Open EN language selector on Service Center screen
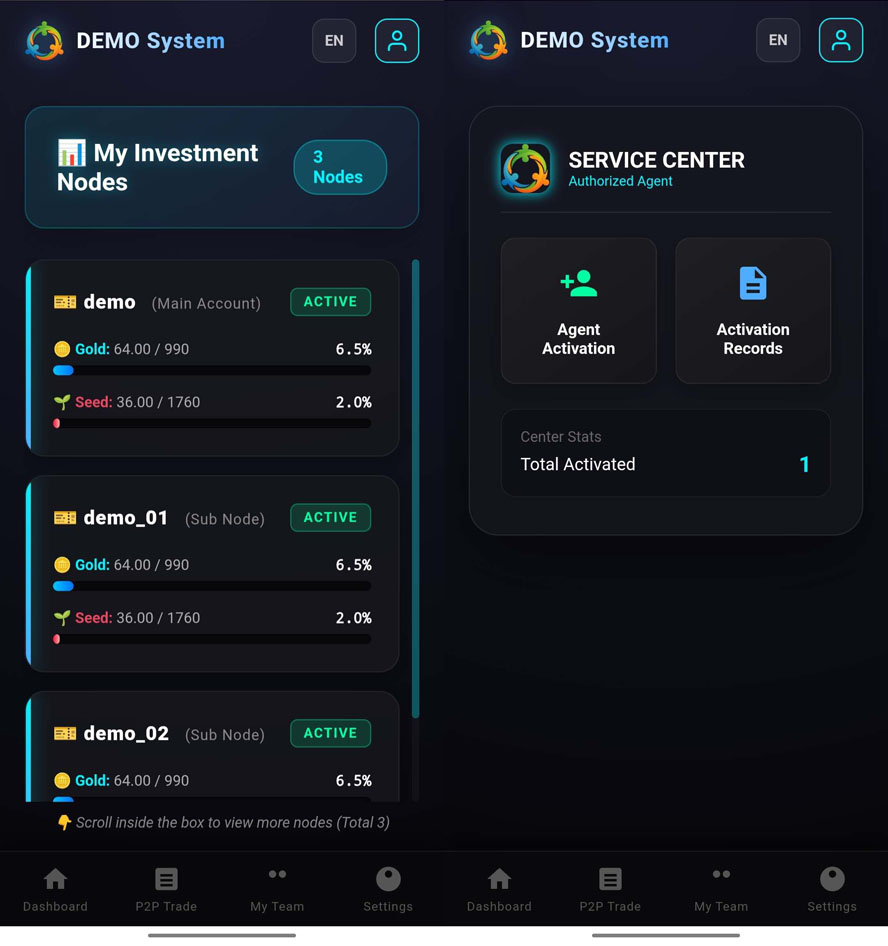The height and width of the screenshot is (946, 888). point(777,41)
